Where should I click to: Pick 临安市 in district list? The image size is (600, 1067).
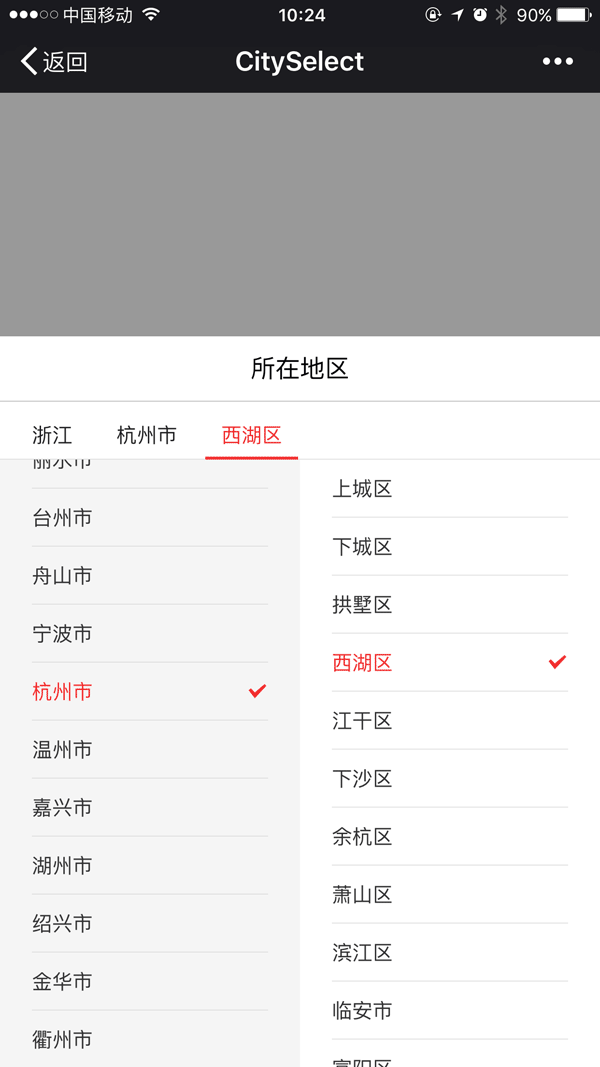tap(450, 1011)
